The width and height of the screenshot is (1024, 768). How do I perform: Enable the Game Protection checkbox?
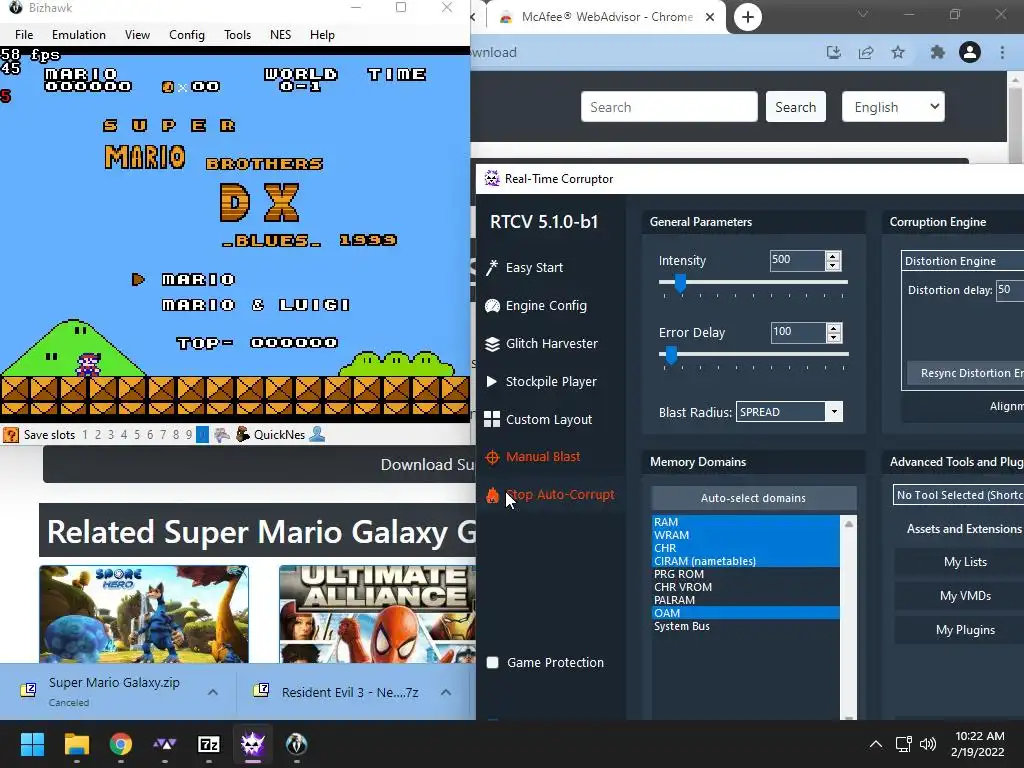492,662
